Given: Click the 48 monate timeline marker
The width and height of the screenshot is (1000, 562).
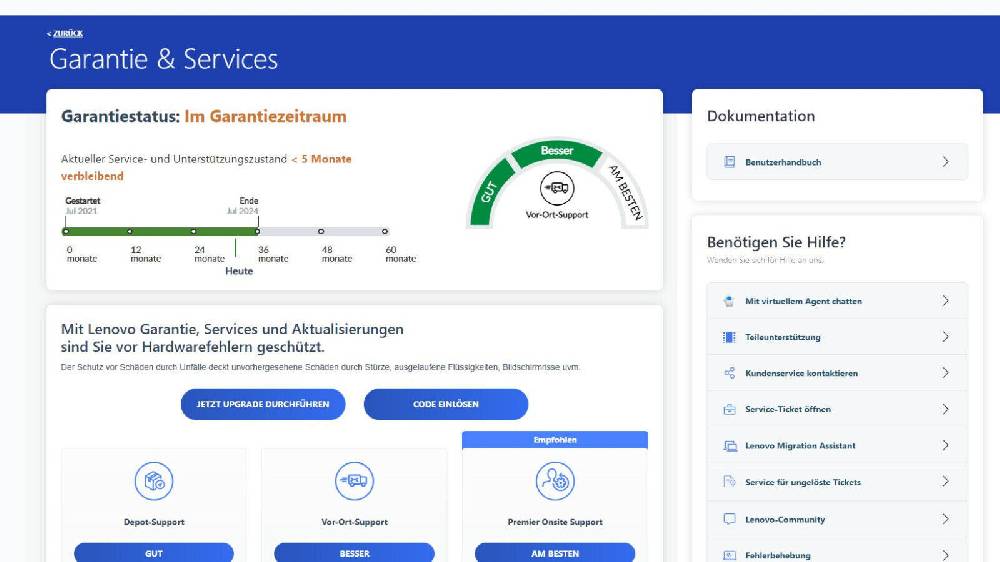Looking at the screenshot, I should pyautogui.click(x=321, y=232).
